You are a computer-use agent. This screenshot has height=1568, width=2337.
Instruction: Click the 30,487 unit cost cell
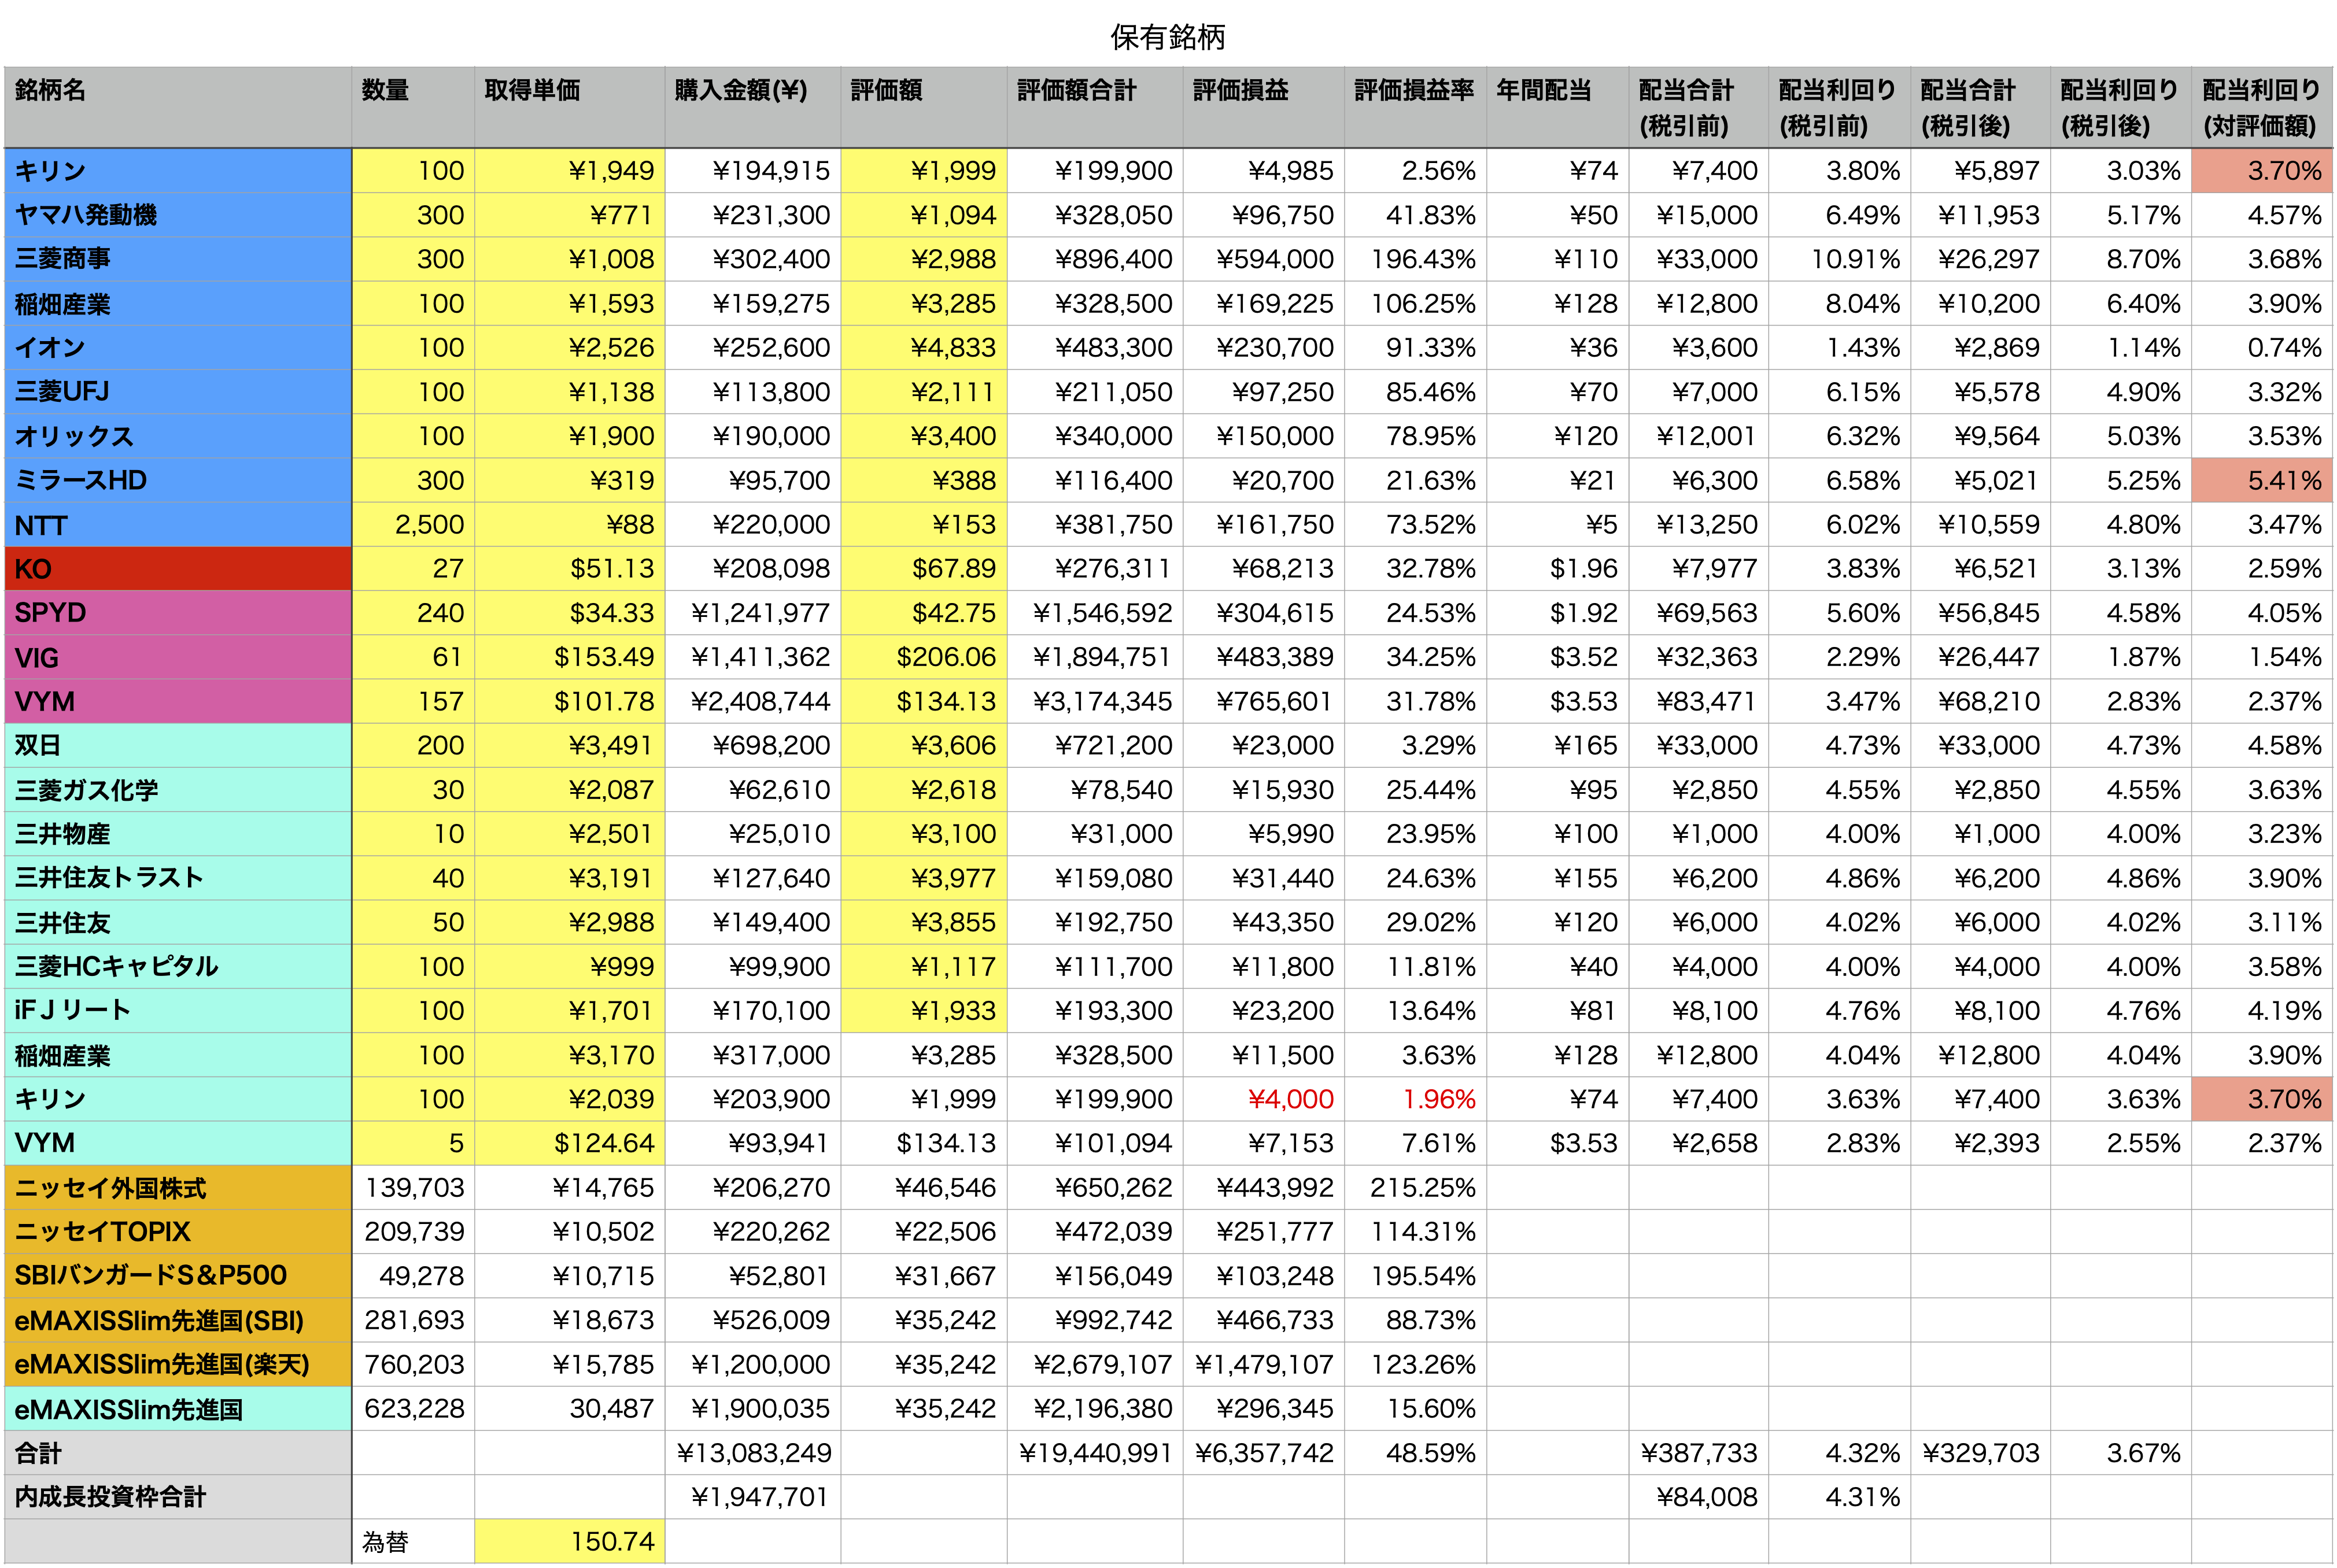click(569, 1409)
